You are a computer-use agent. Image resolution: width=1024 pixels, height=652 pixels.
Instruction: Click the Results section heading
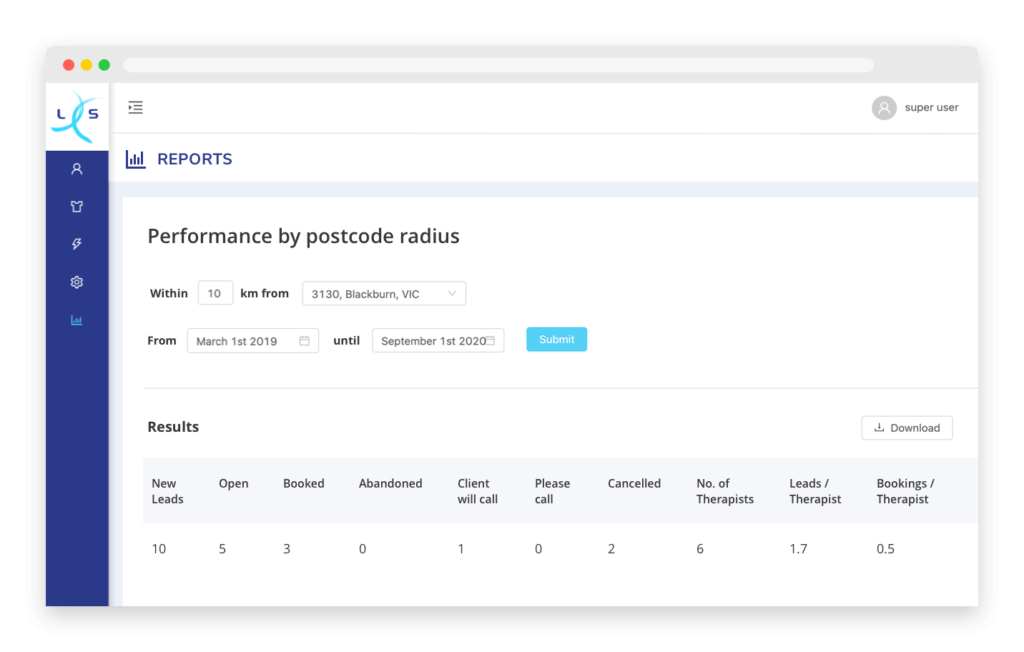[x=173, y=427]
